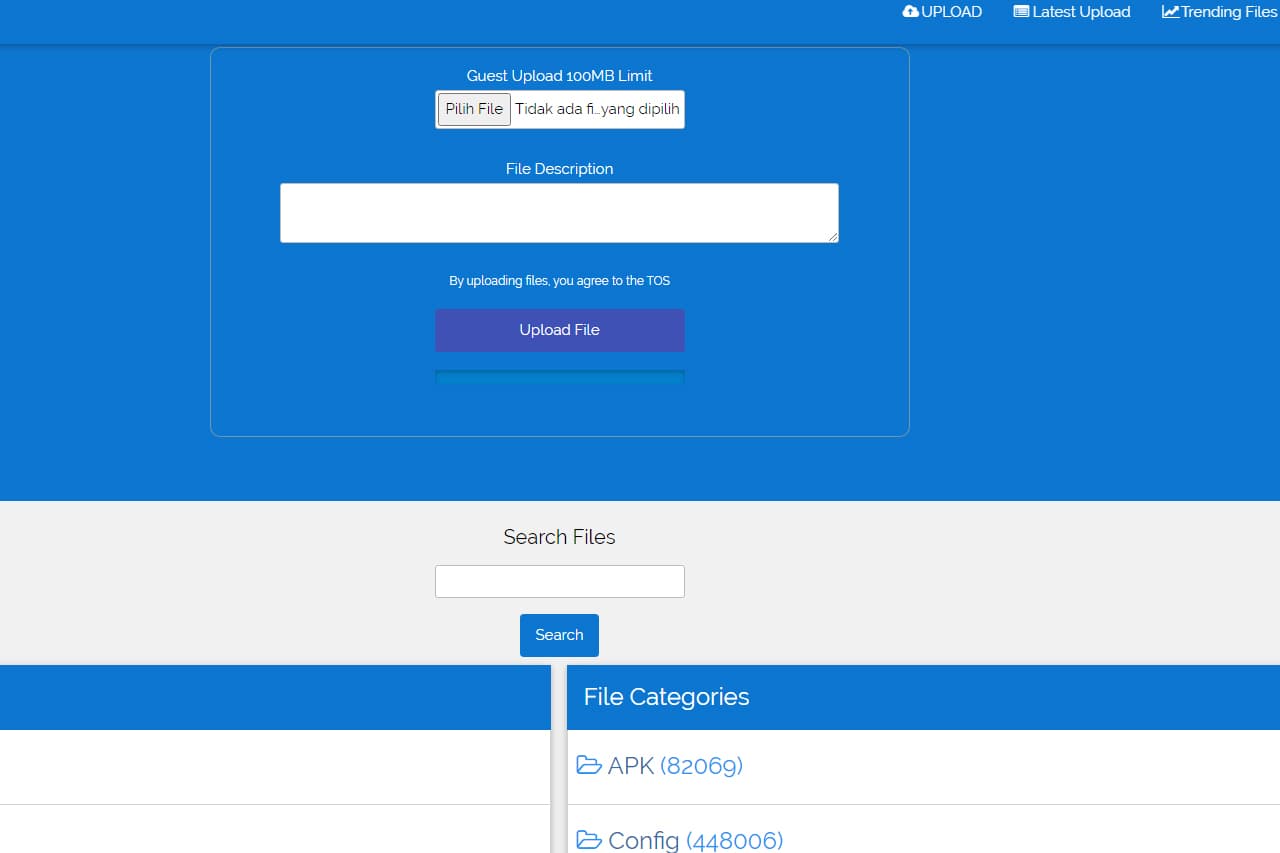The image size is (1280, 853).
Task: Focus the File Description text area
Action: pos(559,213)
